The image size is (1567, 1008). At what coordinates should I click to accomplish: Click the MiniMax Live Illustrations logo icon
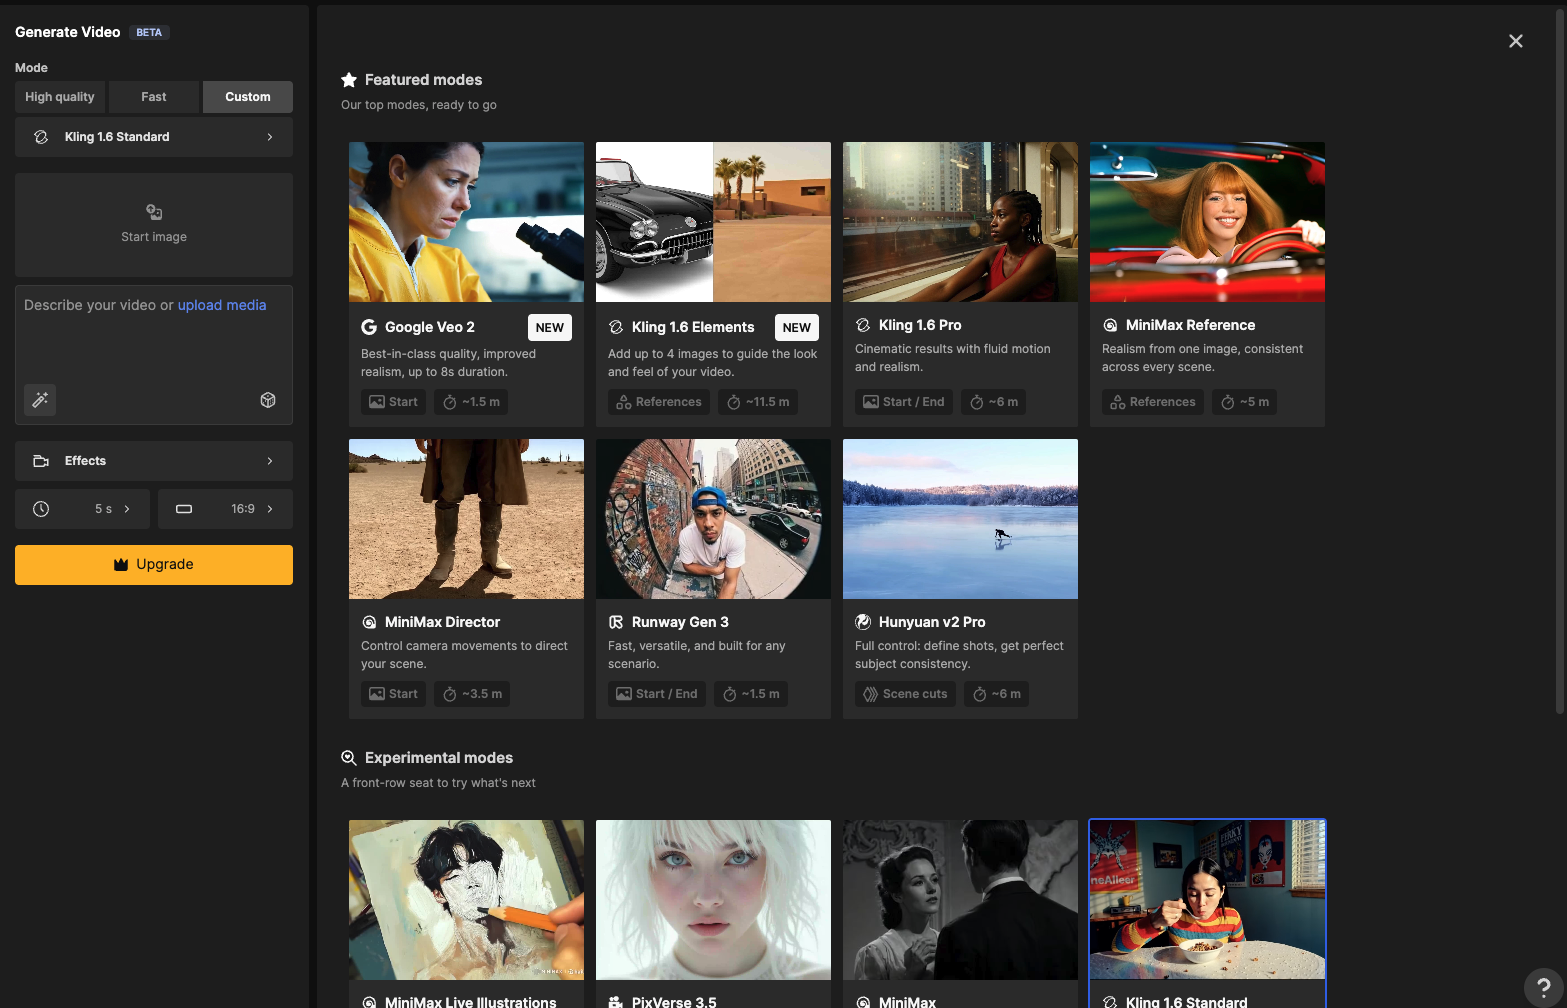[x=369, y=1002]
